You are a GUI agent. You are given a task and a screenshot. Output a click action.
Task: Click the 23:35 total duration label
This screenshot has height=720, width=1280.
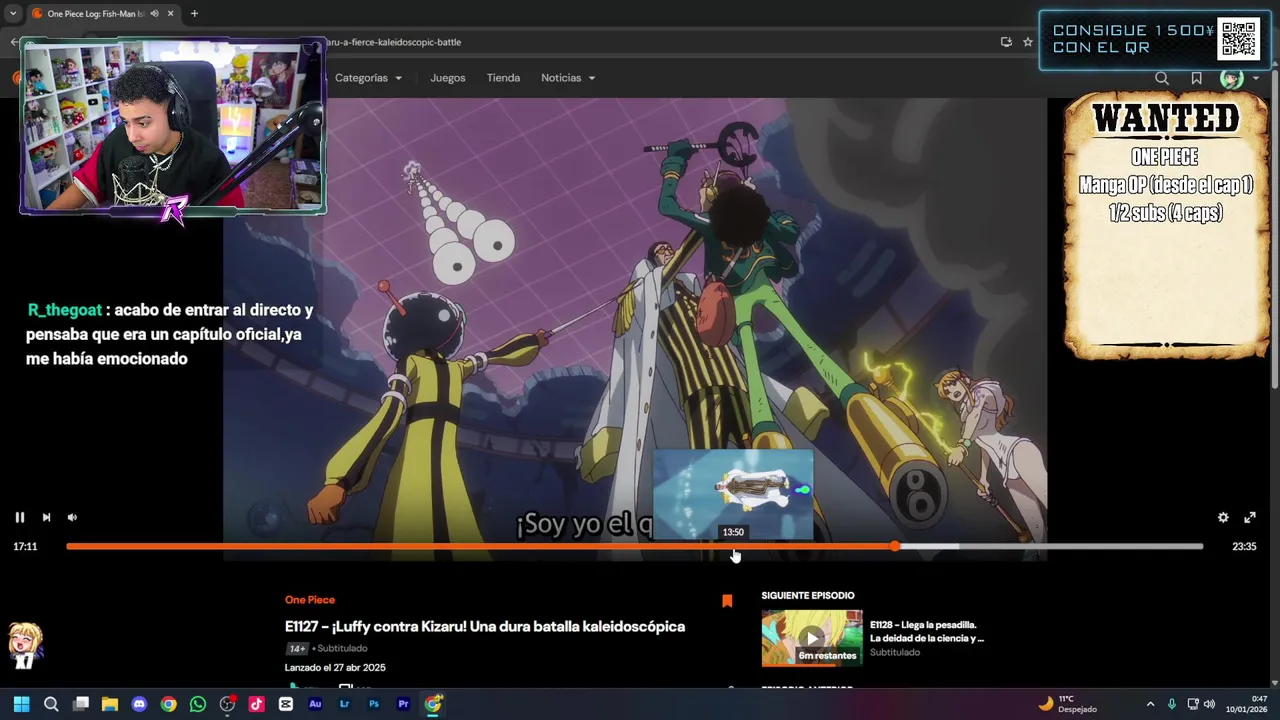(x=1244, y=547)
